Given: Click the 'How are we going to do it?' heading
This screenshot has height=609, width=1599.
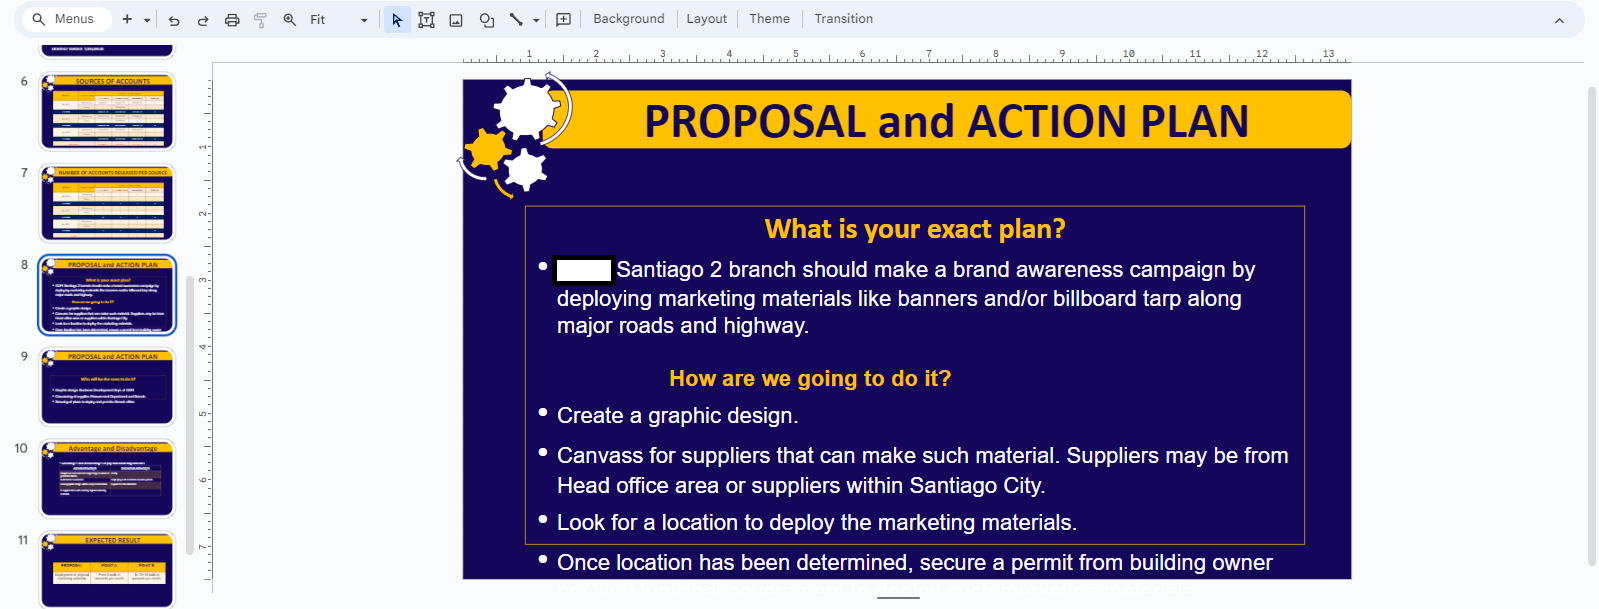Looking at the screenshot, I should [x=810, y=378].
